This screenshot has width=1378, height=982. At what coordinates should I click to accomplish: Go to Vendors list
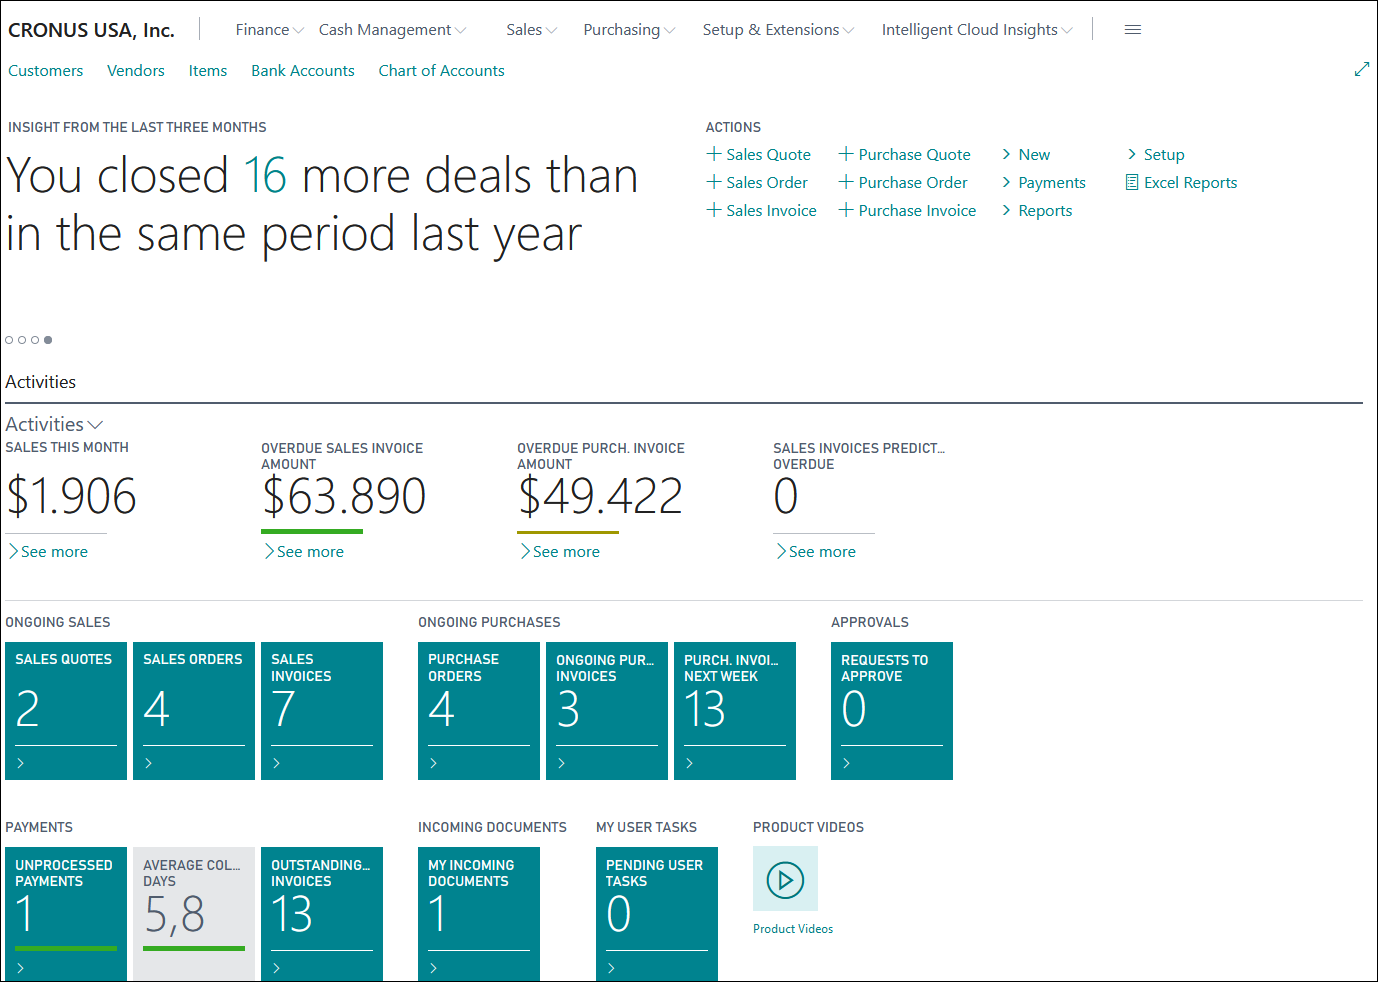tap(136, 70)
